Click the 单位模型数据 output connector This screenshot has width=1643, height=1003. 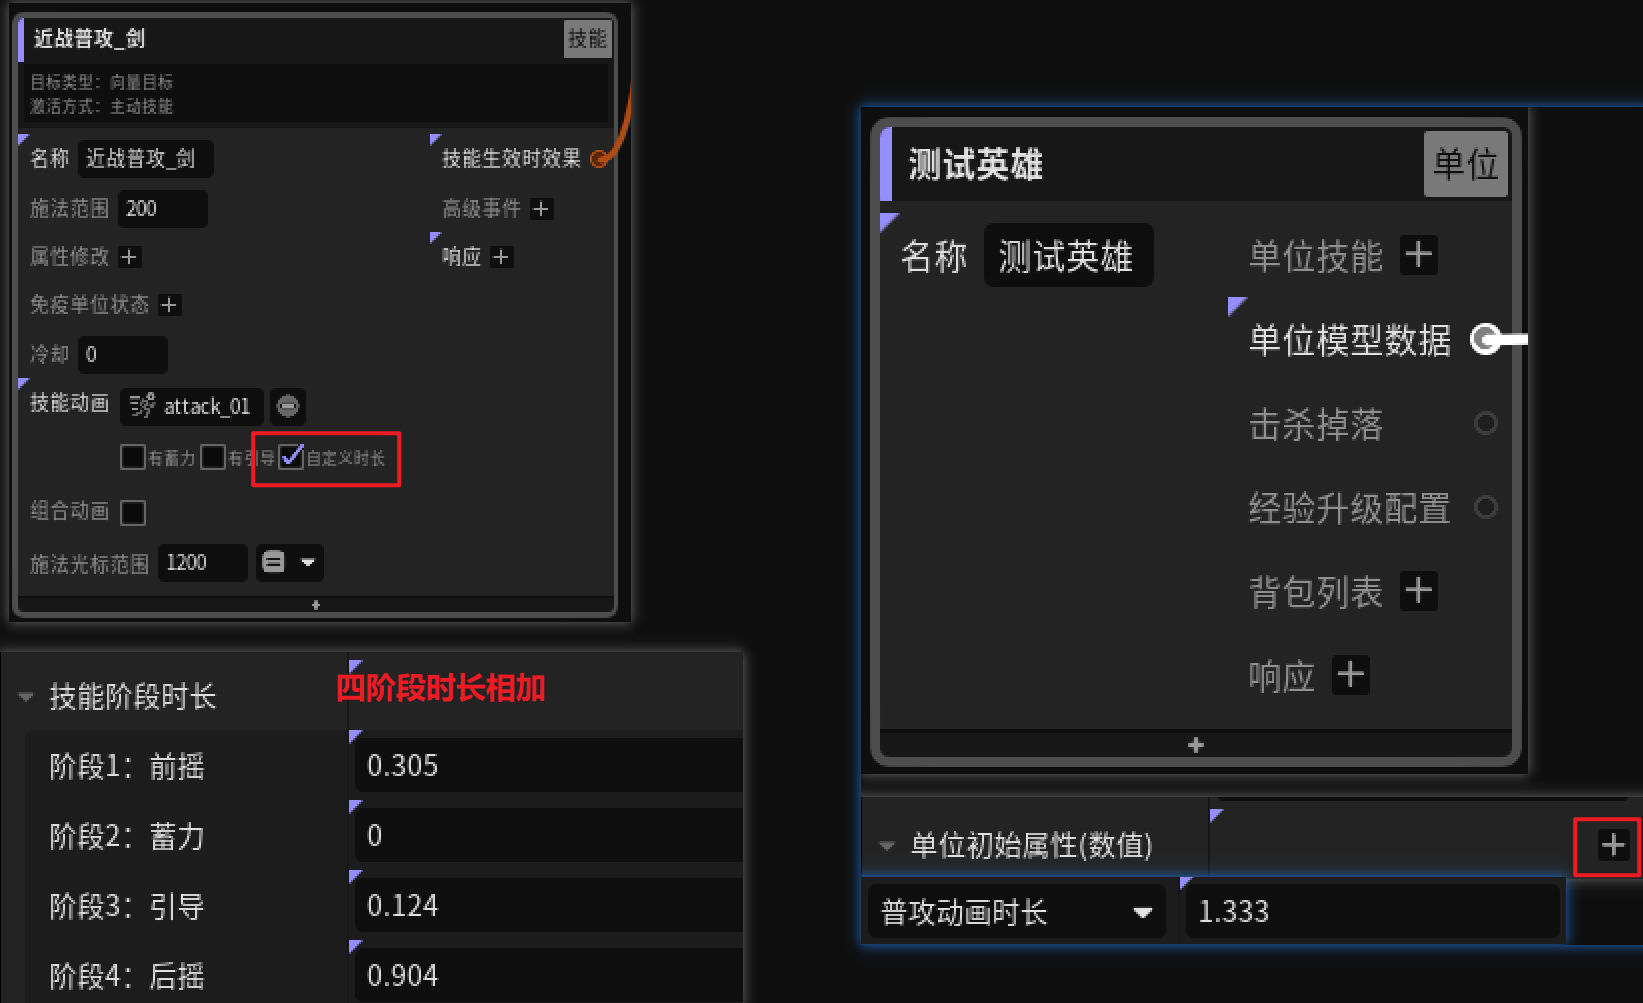[x=1486, y=339]
